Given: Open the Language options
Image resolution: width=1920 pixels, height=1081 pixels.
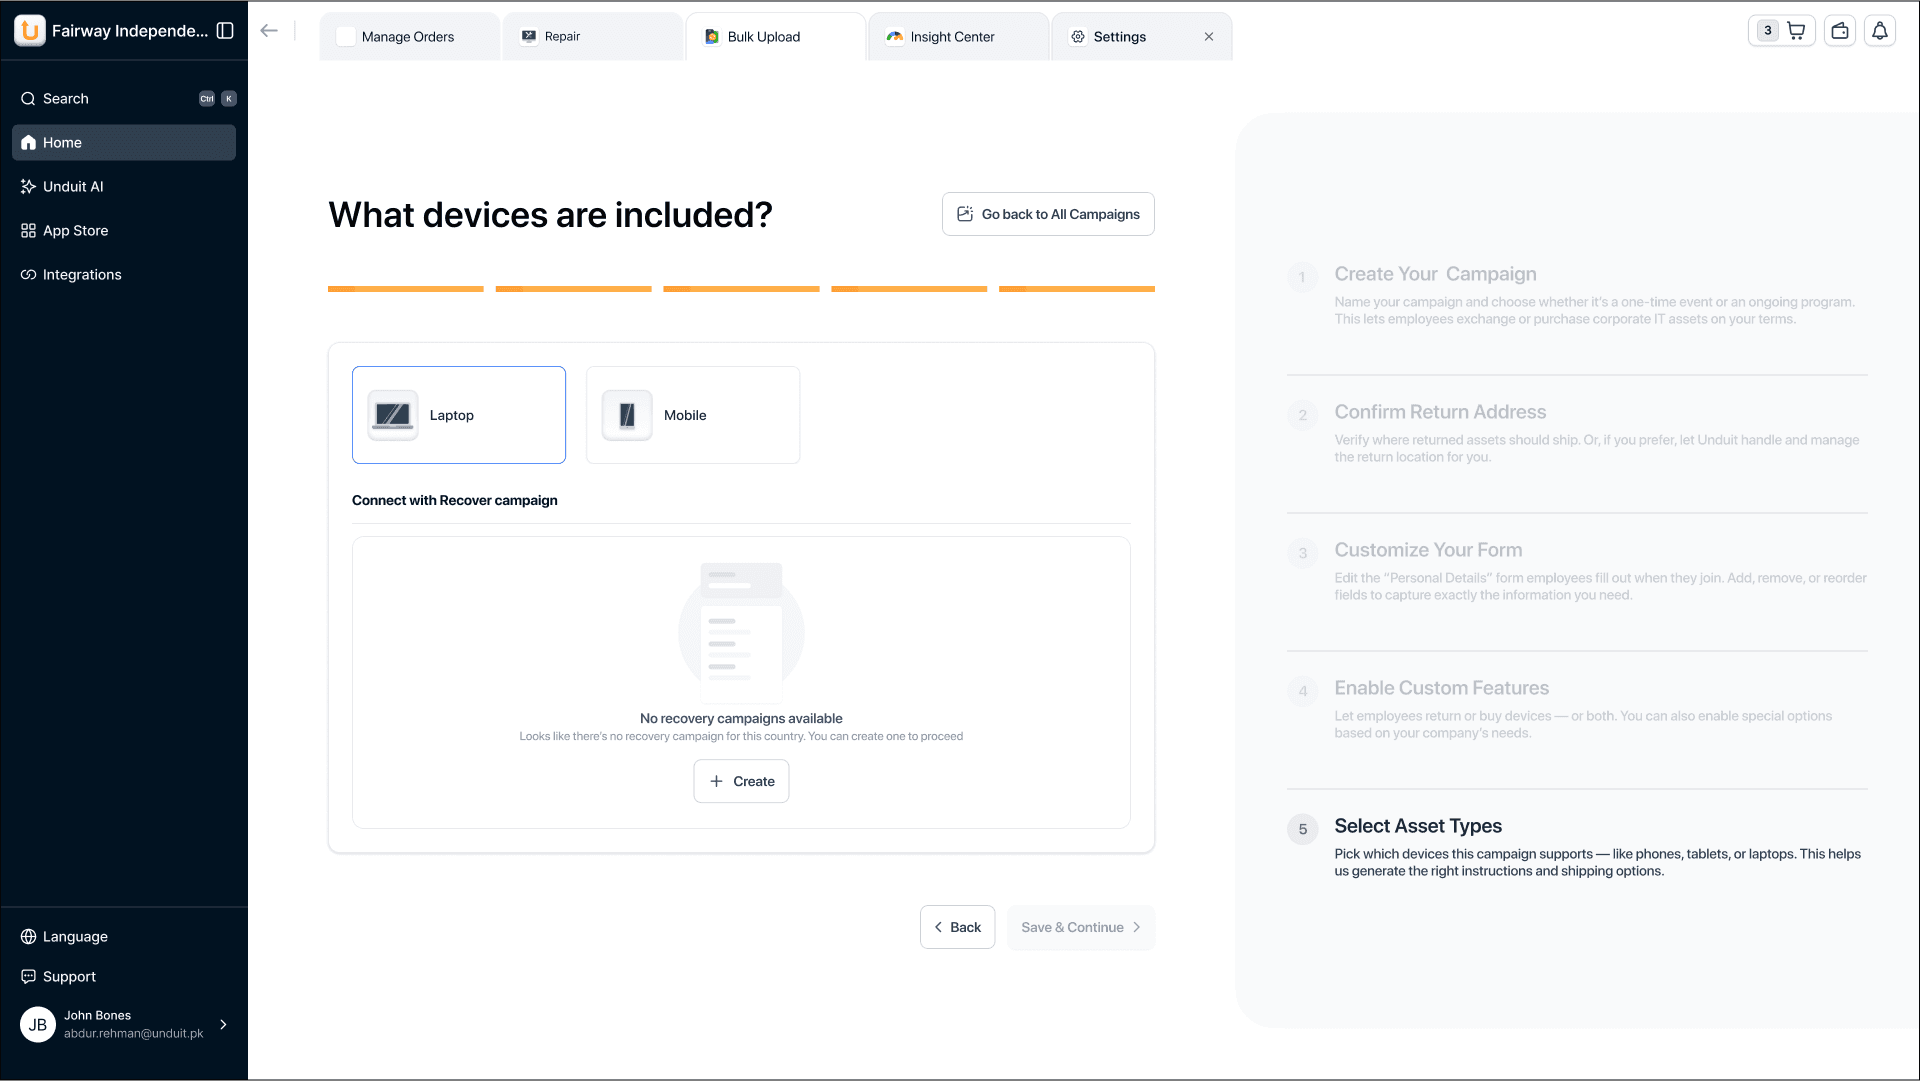Looking at the screenshot, I should point(74,936).
